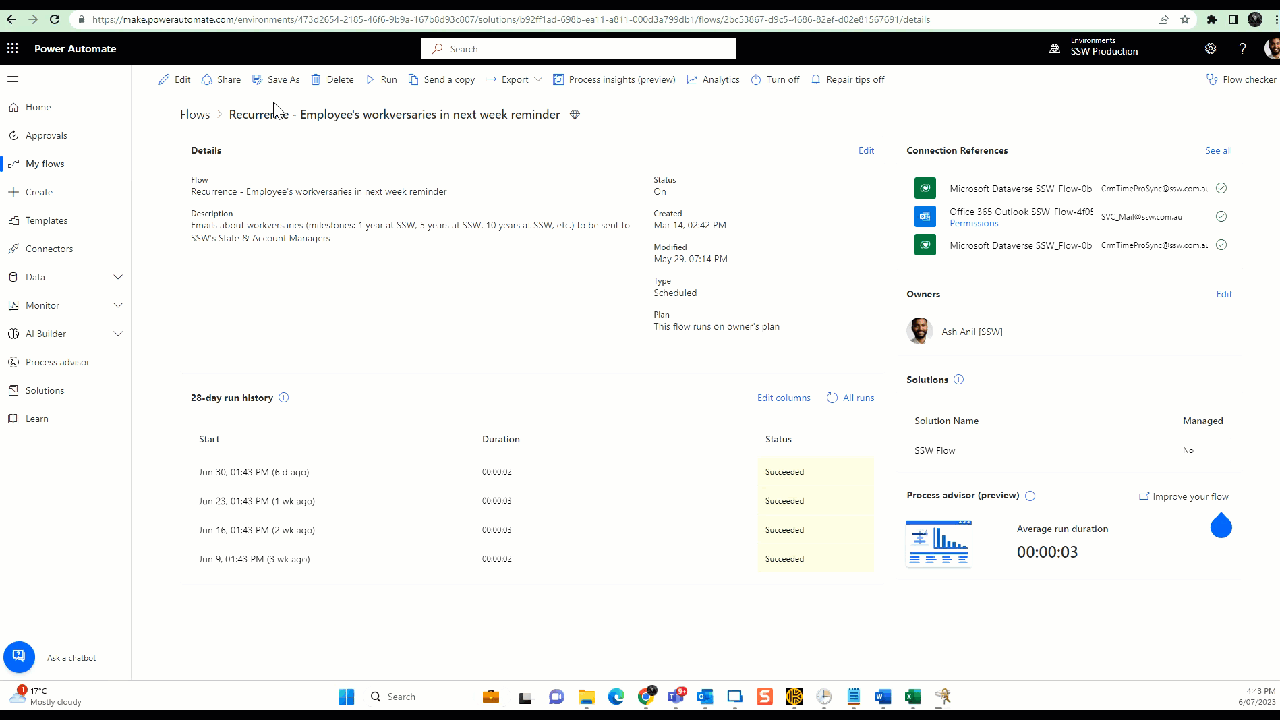Click the help question mark icon
This screenshot has width=1280, height=720.
tap(1243, 48)
